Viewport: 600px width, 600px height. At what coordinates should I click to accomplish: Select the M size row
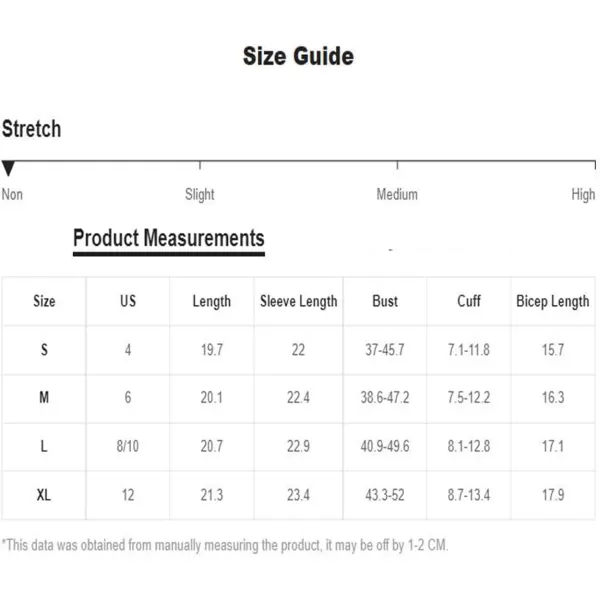44,398
